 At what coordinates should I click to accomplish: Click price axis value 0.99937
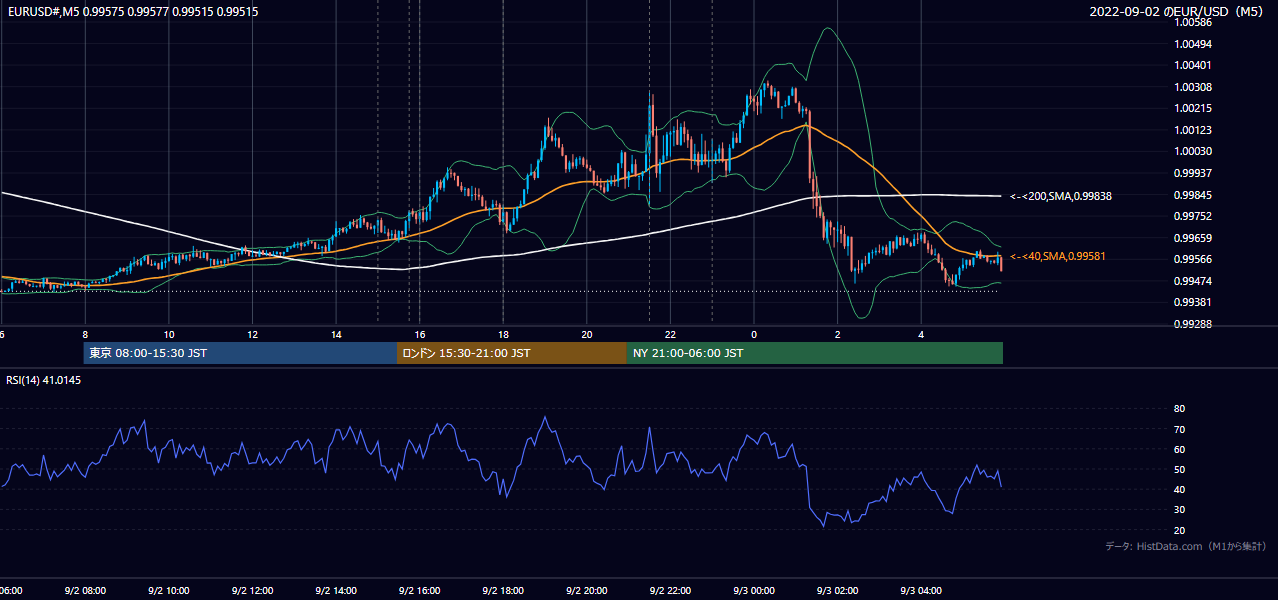click(1193, 173)
